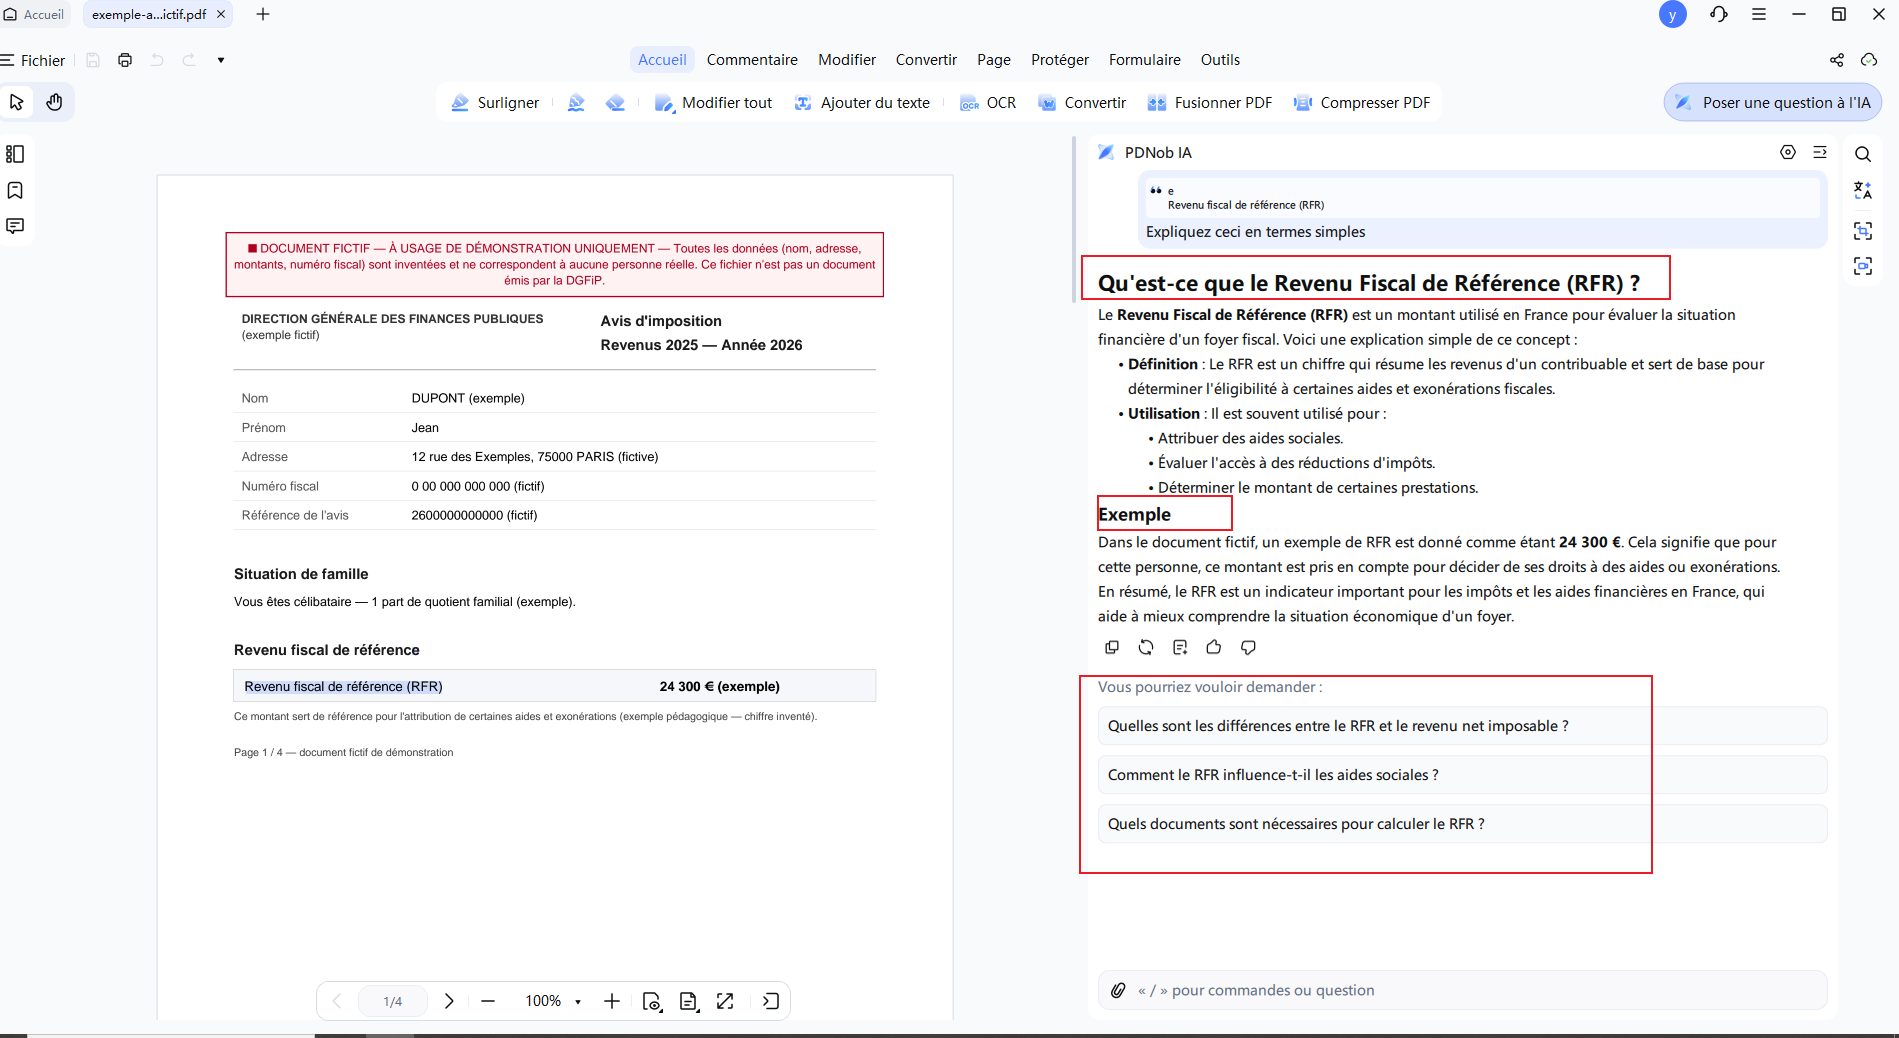
Task: Click Ajouter du texte
Action: [x=862, y=103]
